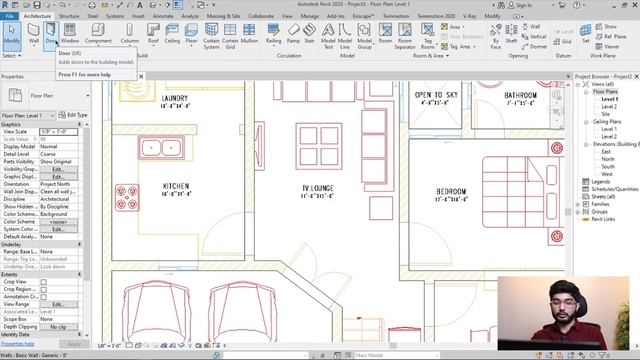This screenshot has height=360, width=640.
Task: Toggle the Crop View checkbox
Action: (x=43, y=282)
